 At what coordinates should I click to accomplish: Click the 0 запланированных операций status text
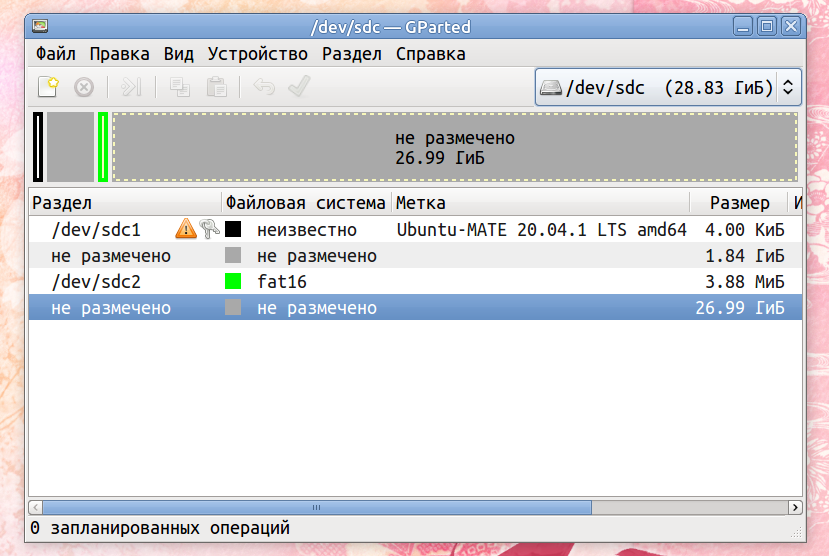coord(160,527)
